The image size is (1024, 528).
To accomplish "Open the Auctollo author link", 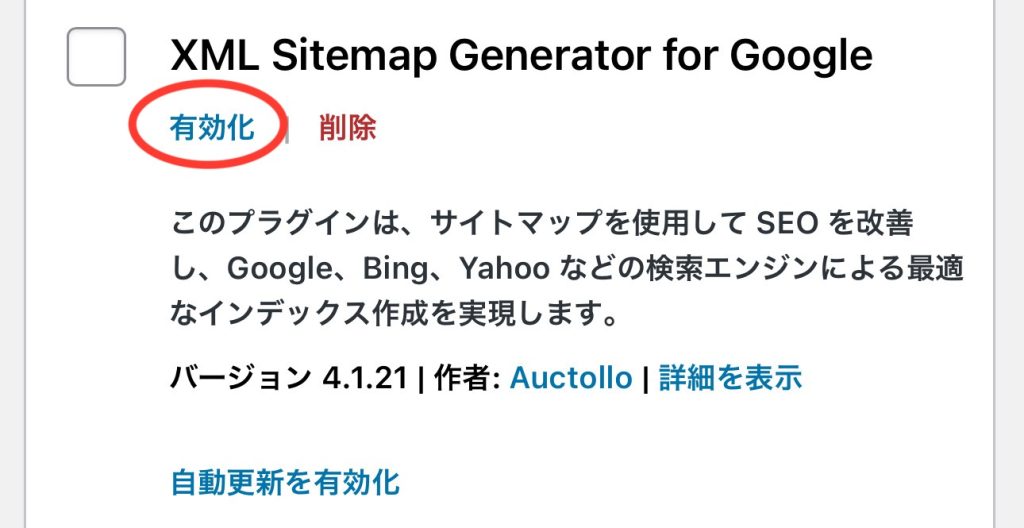I will coord(571,378).
